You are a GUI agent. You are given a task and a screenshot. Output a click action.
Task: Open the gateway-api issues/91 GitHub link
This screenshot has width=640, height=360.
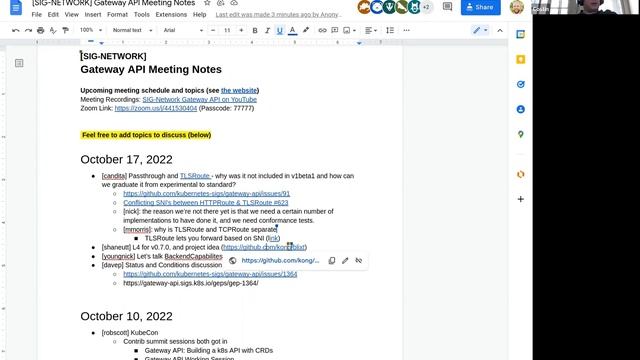click(x=207, y=193)
